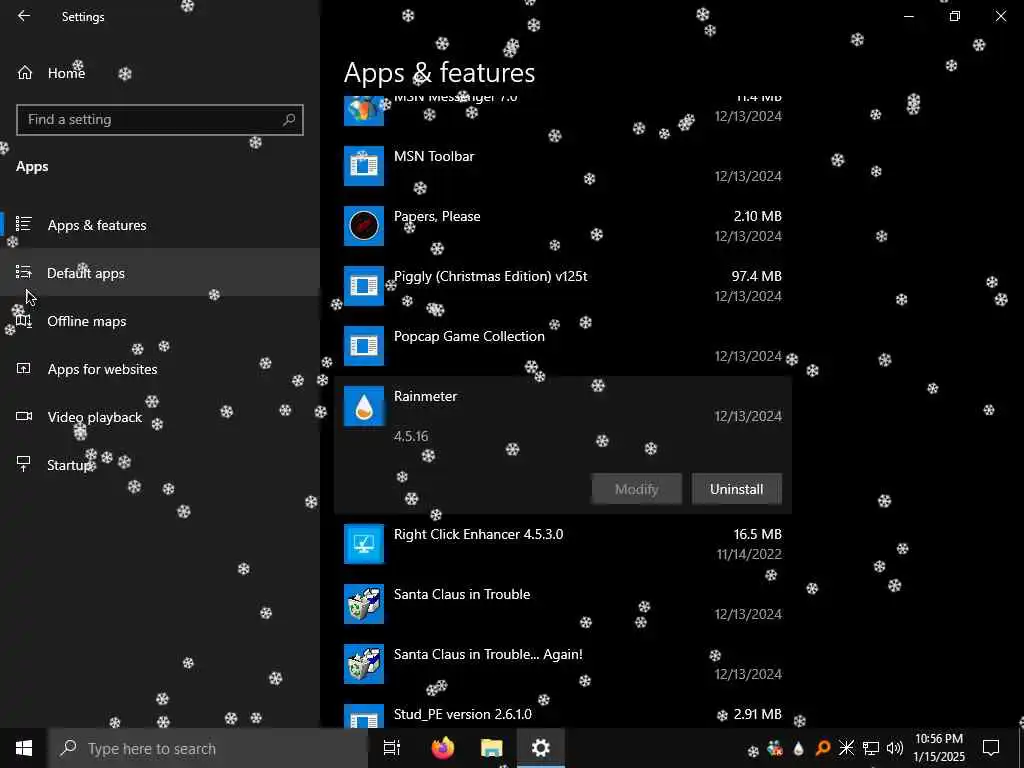1024x768 pixels.
Task: Select the Video playback sidebar icon
Action: (24, 417)
